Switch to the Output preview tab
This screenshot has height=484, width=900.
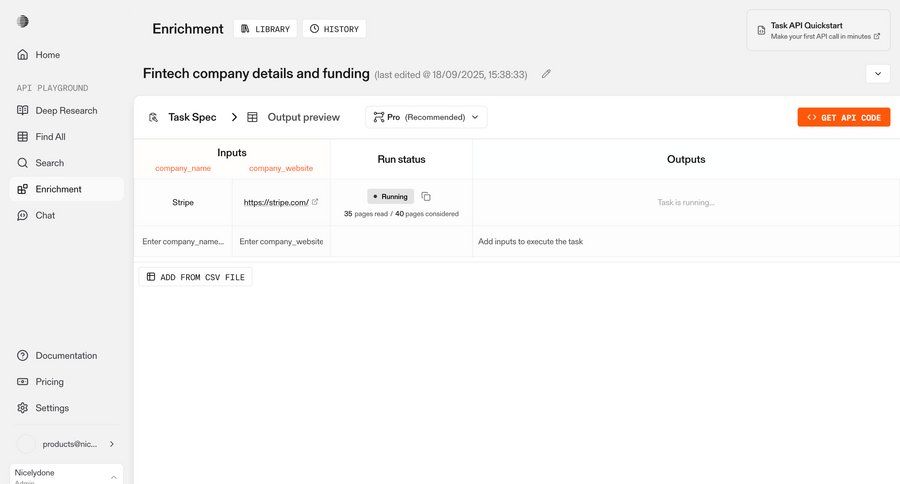(x=293, y=117)
